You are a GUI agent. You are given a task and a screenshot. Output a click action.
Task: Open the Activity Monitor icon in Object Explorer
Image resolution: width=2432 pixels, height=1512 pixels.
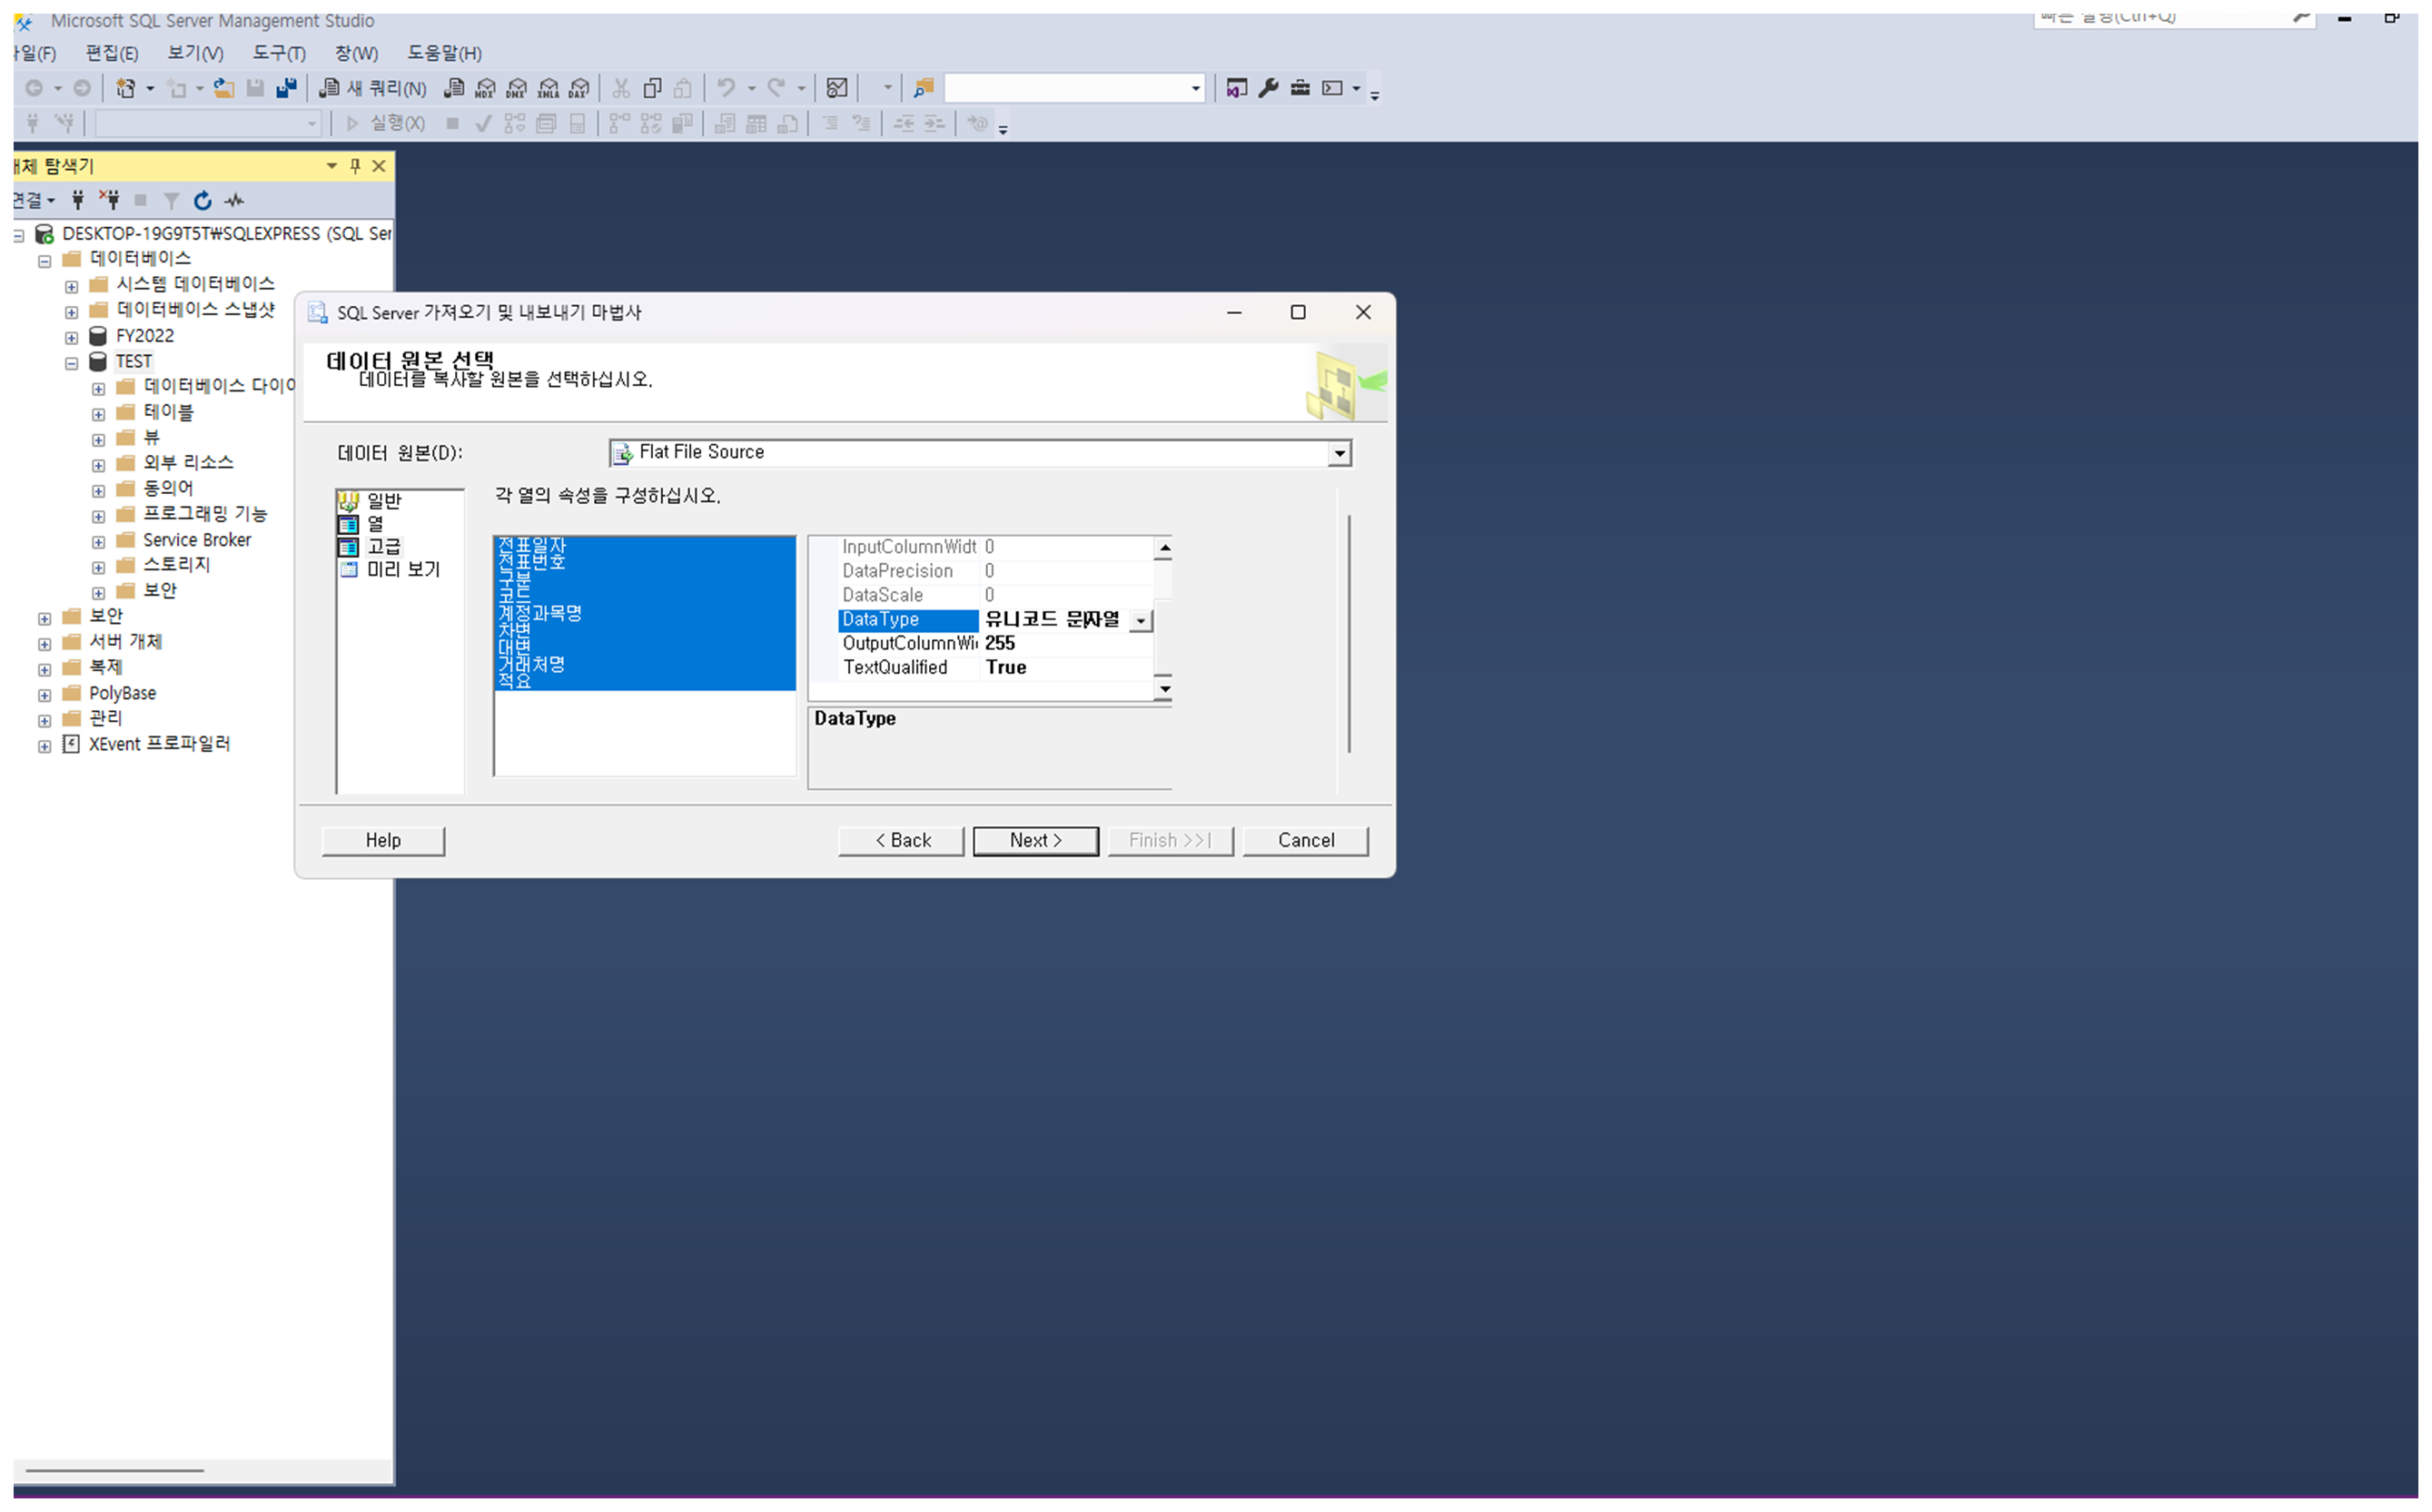click(x=235, y=201)
